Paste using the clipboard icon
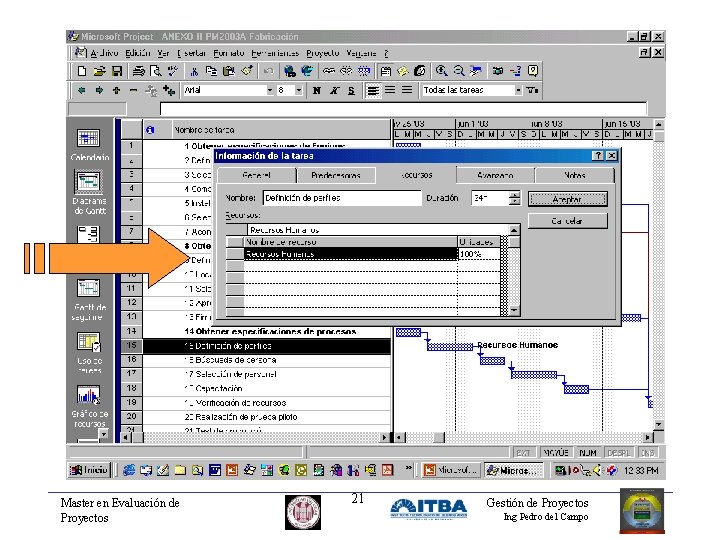 click(x=229, y=71)
